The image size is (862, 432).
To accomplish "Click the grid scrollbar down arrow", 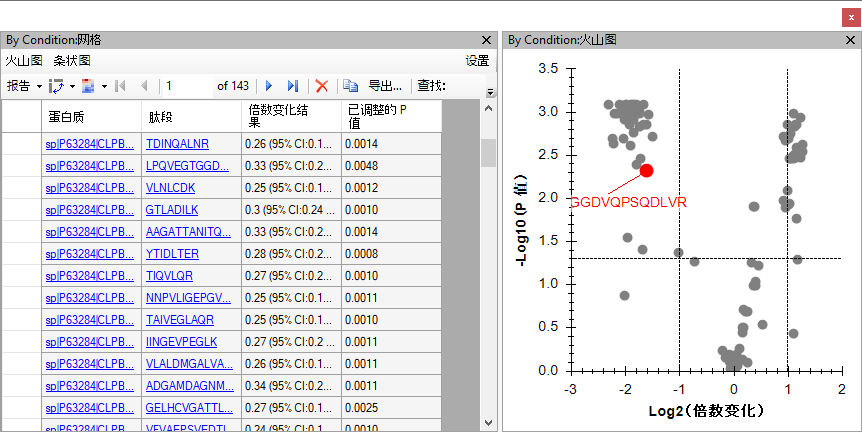I will pyautogui.click(x=489, y=423).
